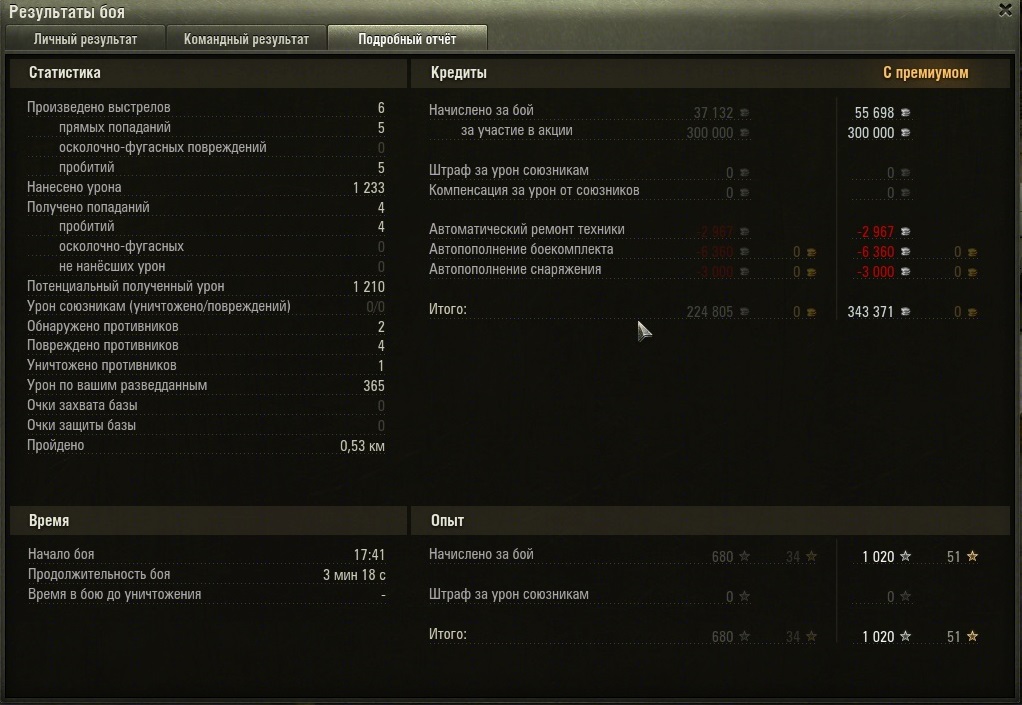Viewport: 1022px width, 705px height.
Task: Click the credits icon beside red -2 967
Action: tap(905, 232)
